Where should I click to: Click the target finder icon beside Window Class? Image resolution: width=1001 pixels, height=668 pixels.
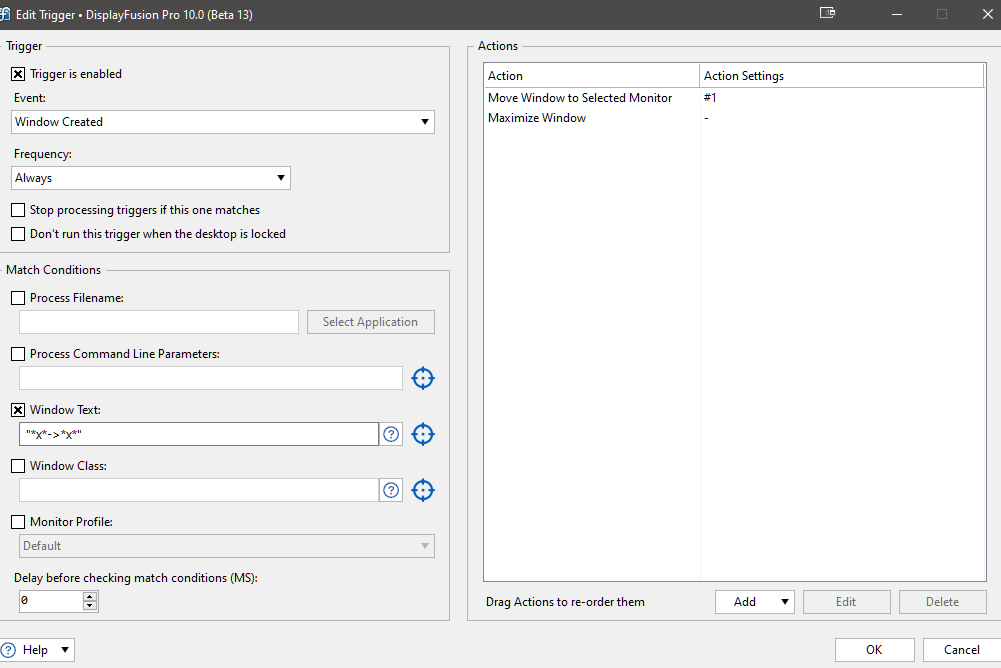pyautogui.click(x=423, y=490)
